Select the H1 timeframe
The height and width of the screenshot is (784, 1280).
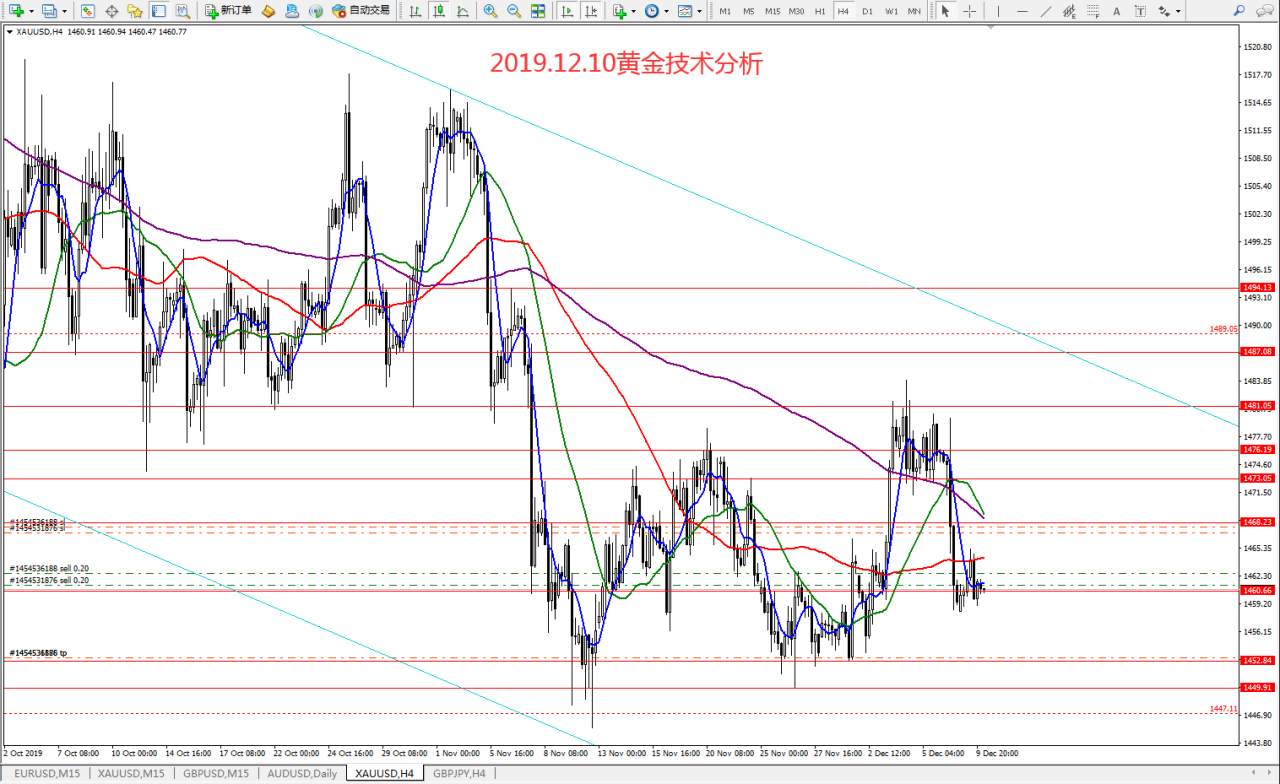tap(820, 10)
